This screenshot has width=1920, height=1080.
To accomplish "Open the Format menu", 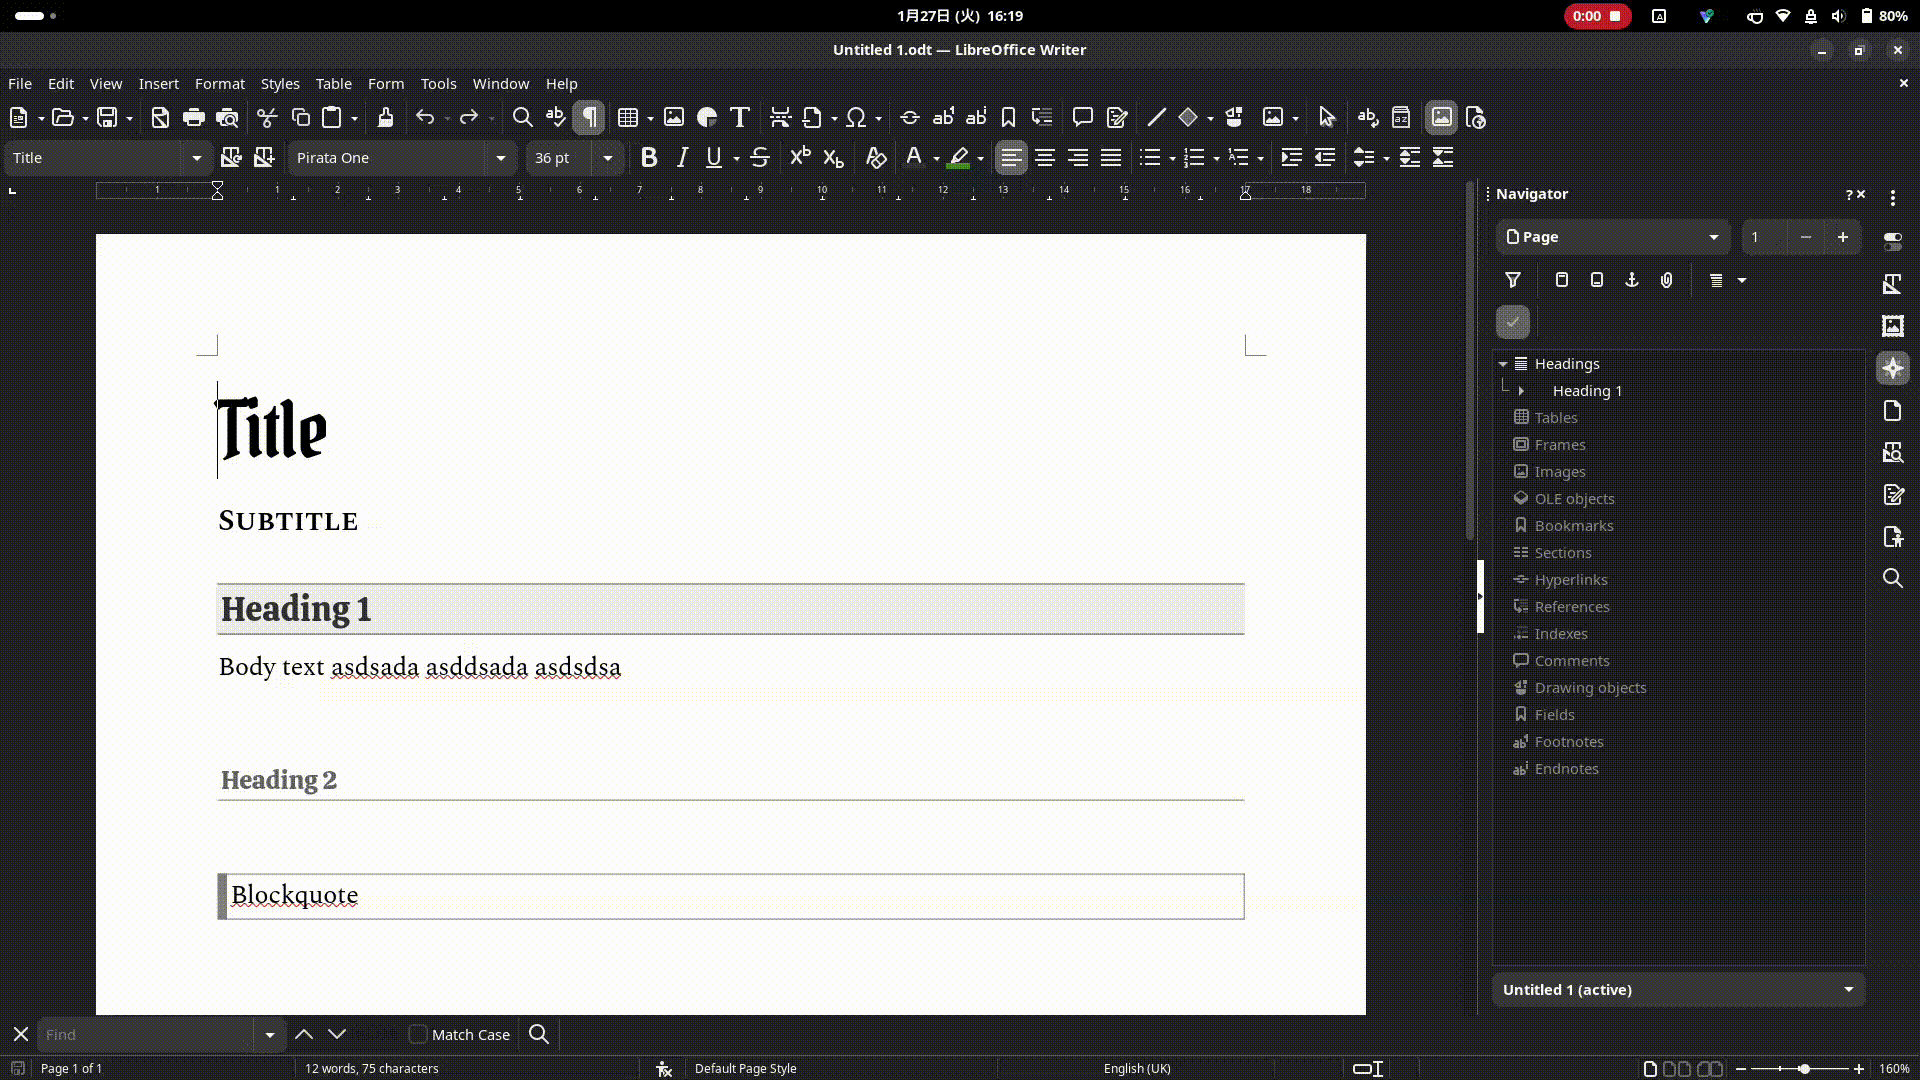I will (219, 84).
